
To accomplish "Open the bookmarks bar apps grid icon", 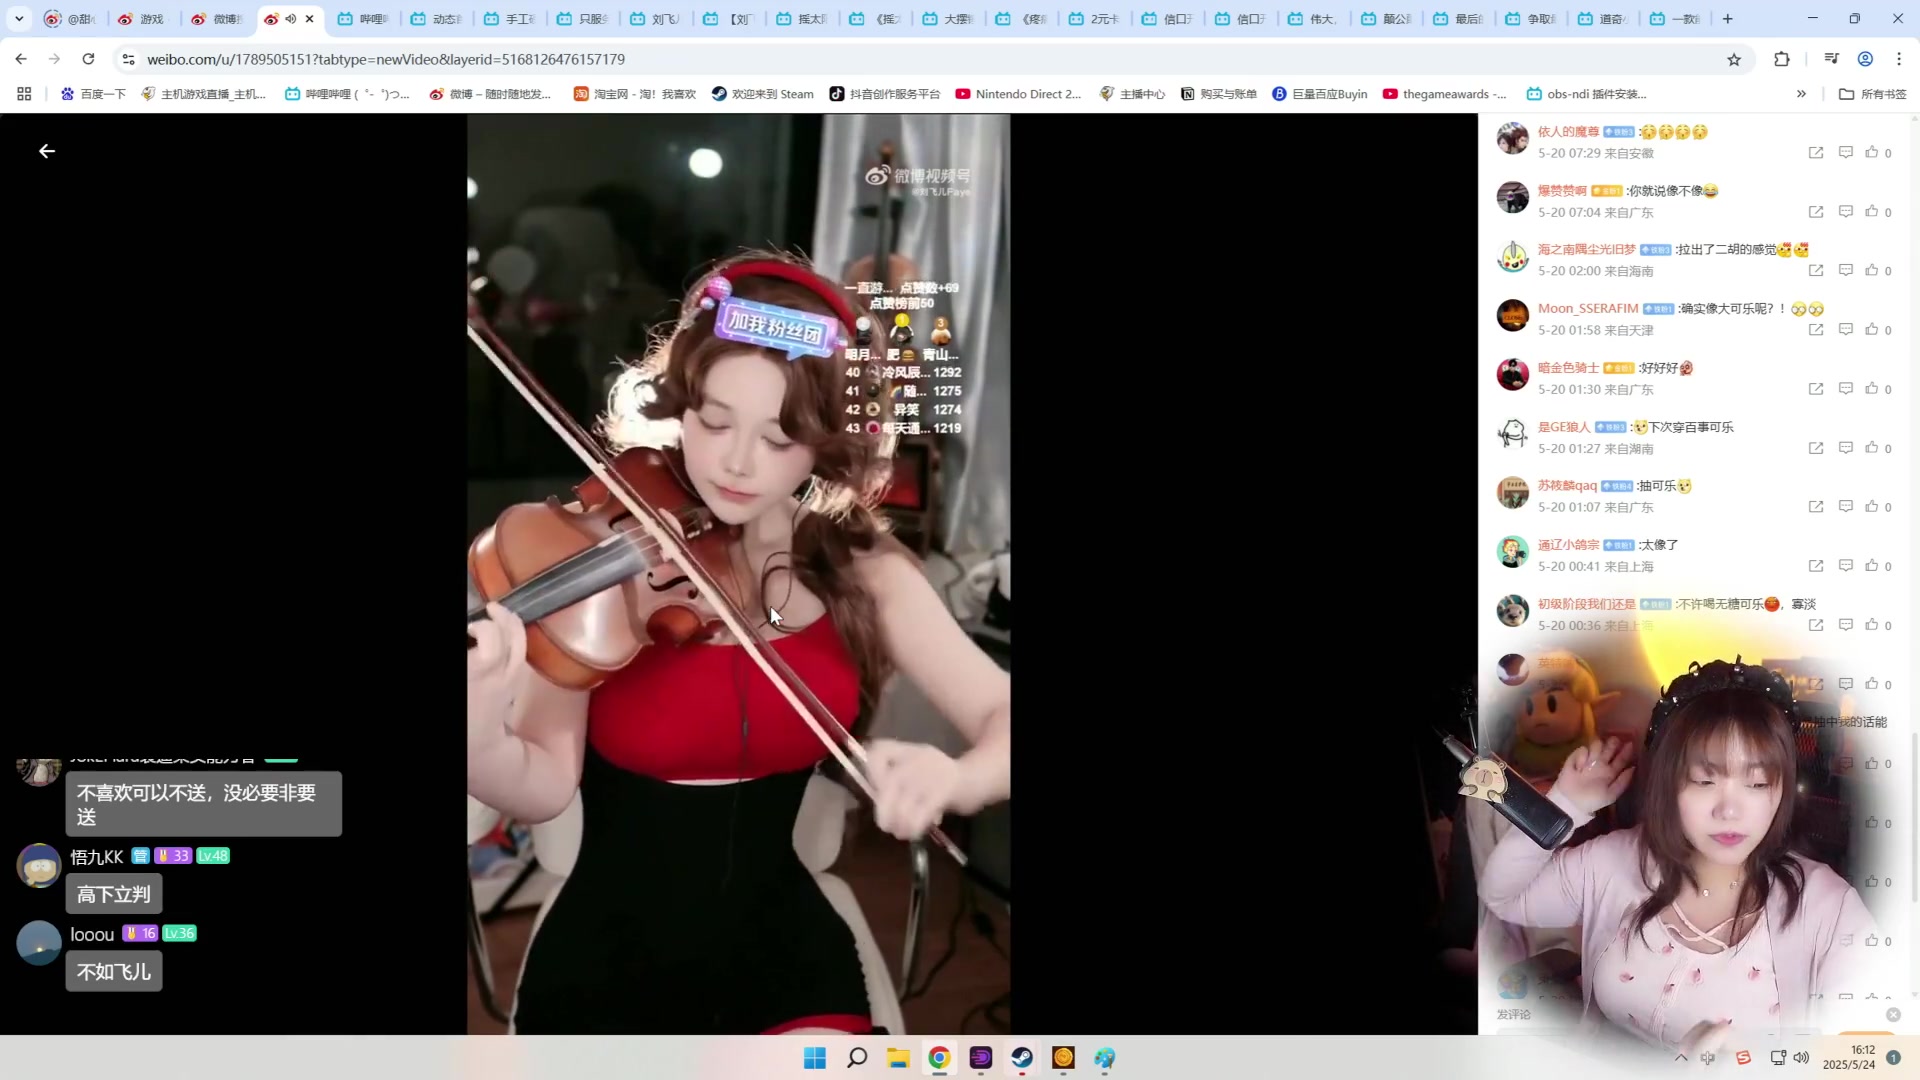I will click(x=24, y=94).
